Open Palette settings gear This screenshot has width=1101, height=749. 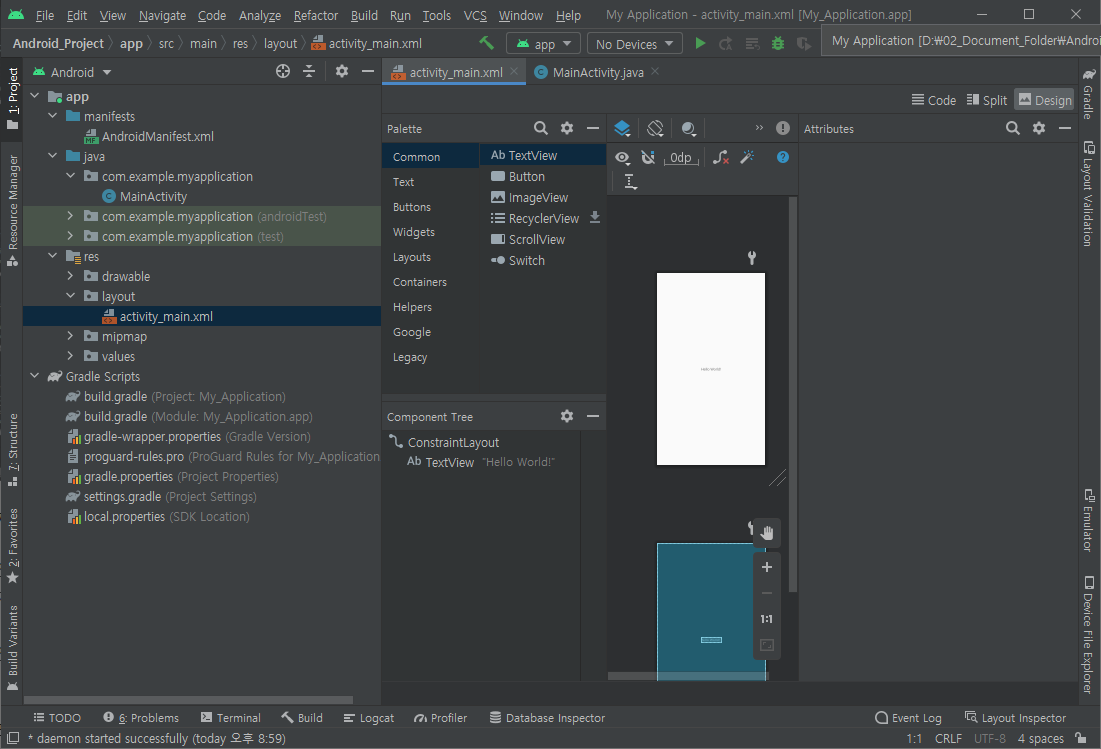pyautogui.click(x=567, y=128)
